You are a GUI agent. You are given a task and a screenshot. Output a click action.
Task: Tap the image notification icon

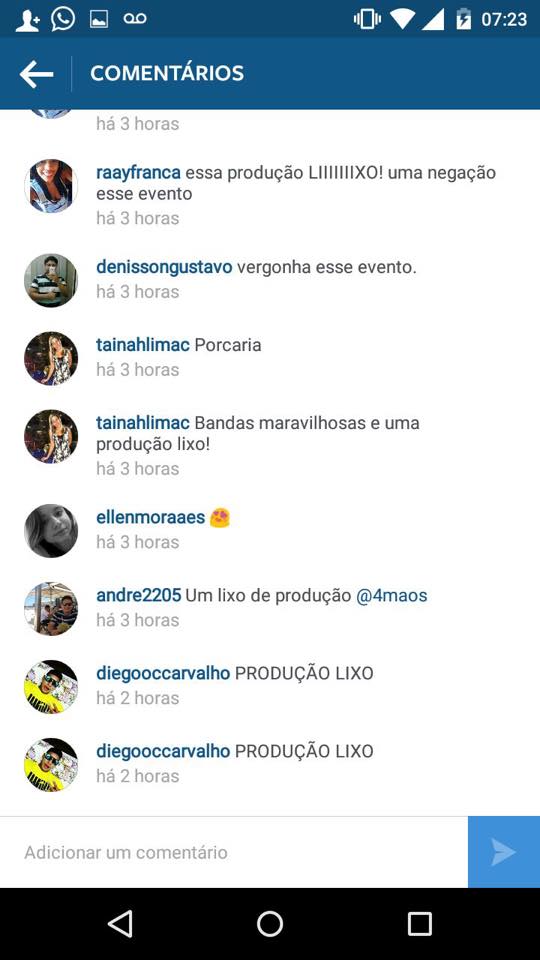coord(99,19)
